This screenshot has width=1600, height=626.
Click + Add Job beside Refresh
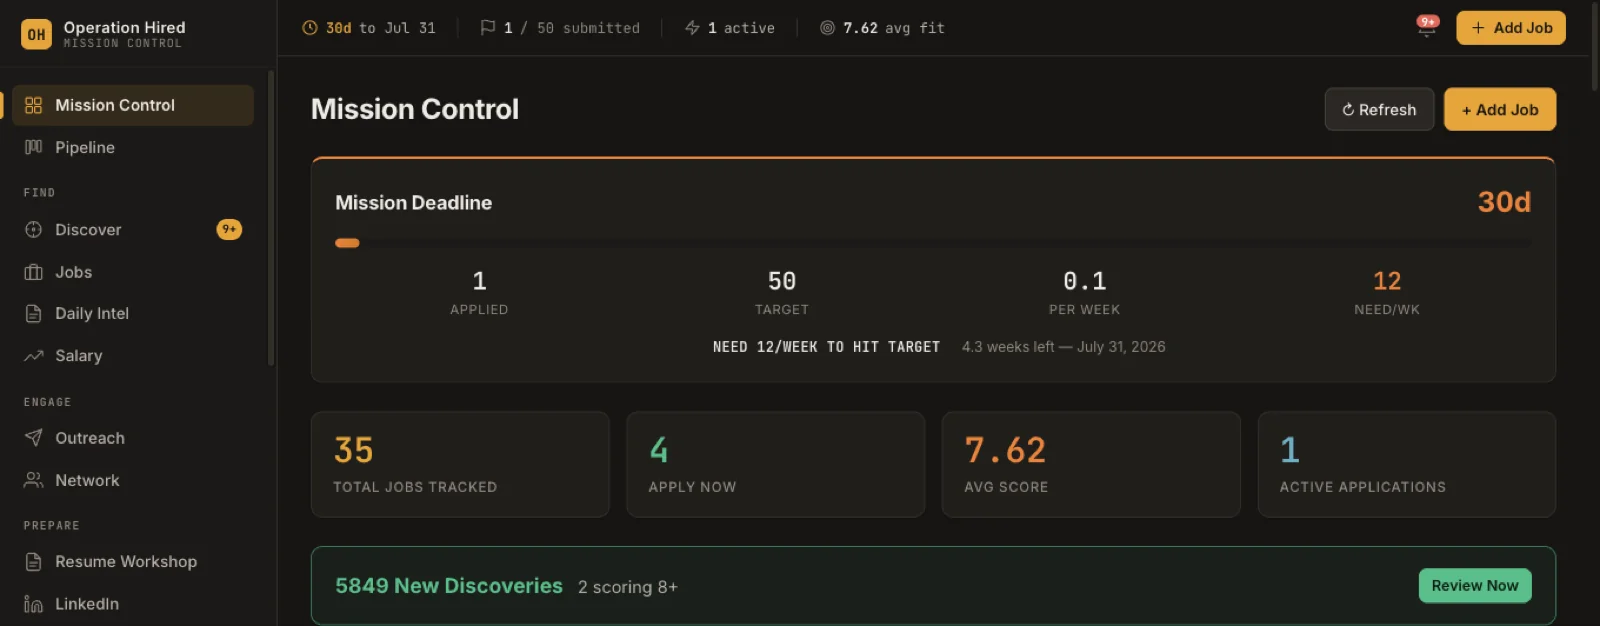click(1500, 109)
